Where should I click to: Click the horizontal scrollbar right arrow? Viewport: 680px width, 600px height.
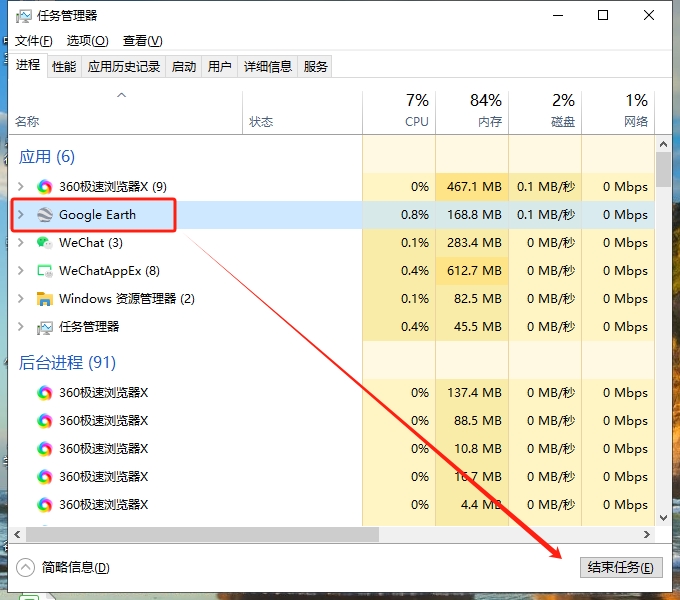point(647,535)
